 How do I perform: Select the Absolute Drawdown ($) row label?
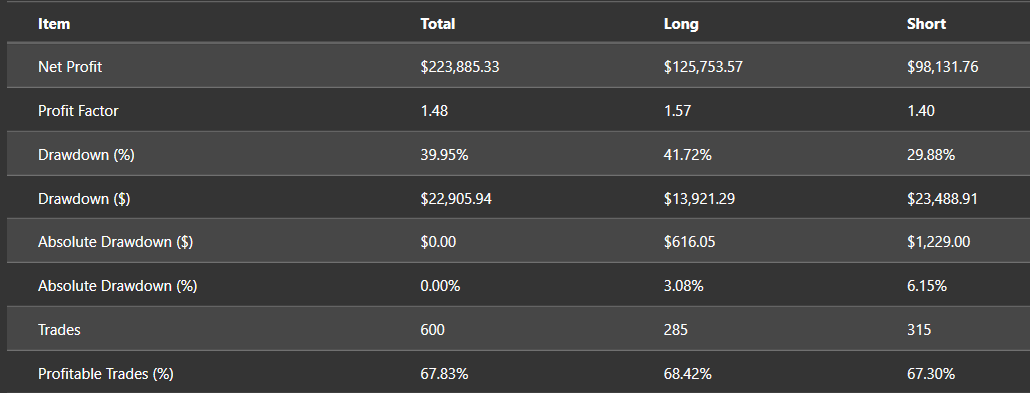pos(116,242)
